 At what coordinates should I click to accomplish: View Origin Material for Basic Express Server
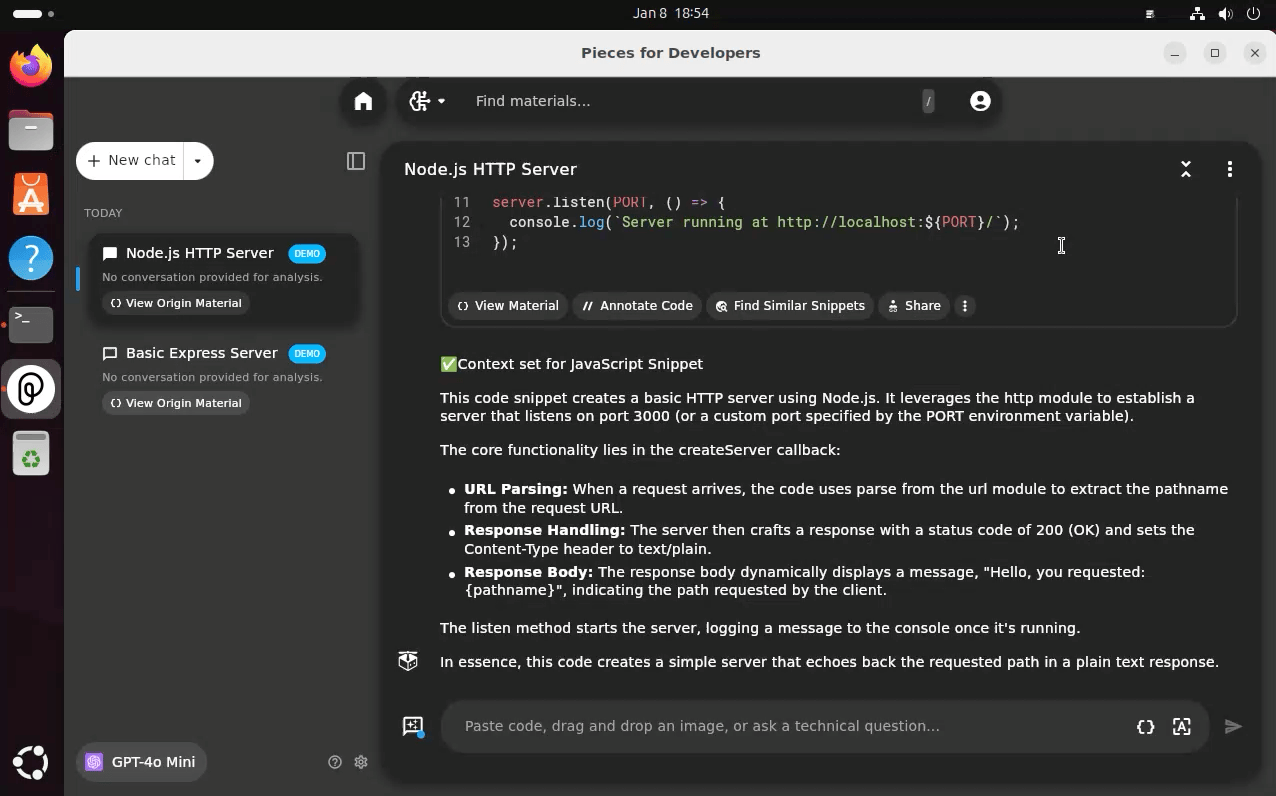176,403
